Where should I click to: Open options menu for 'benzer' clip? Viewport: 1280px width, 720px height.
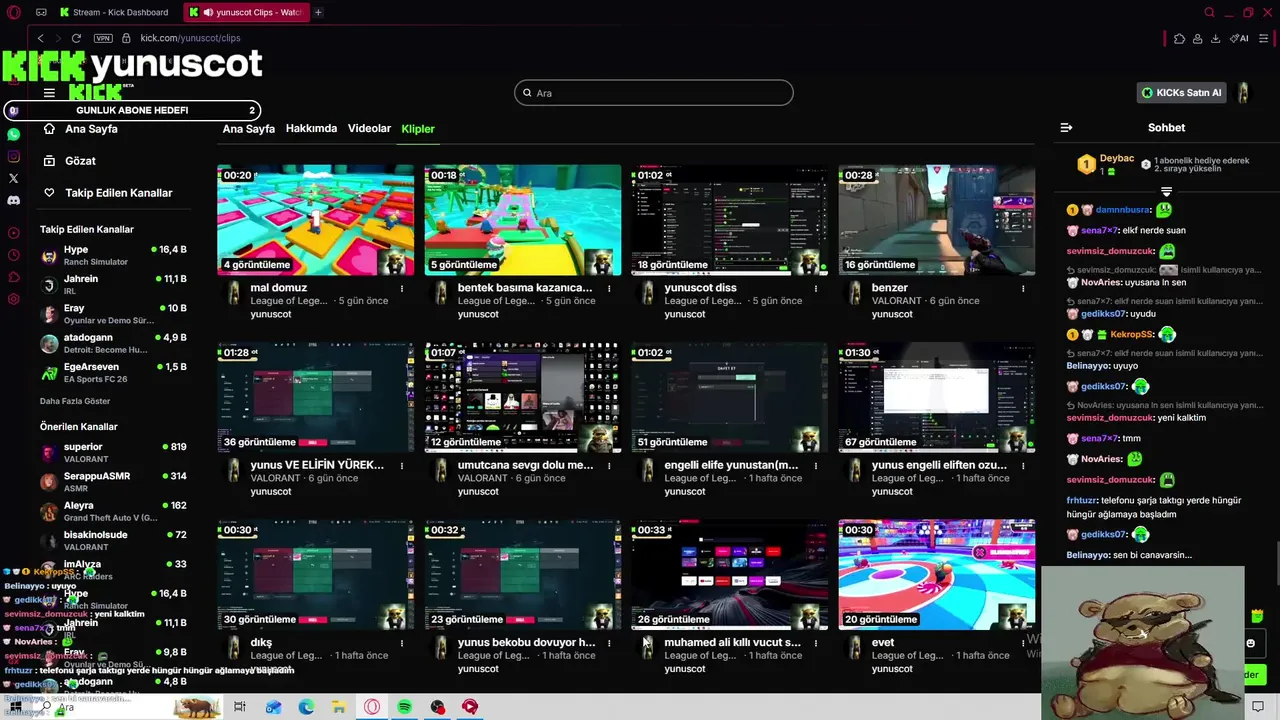click(x=1023, y=288)
